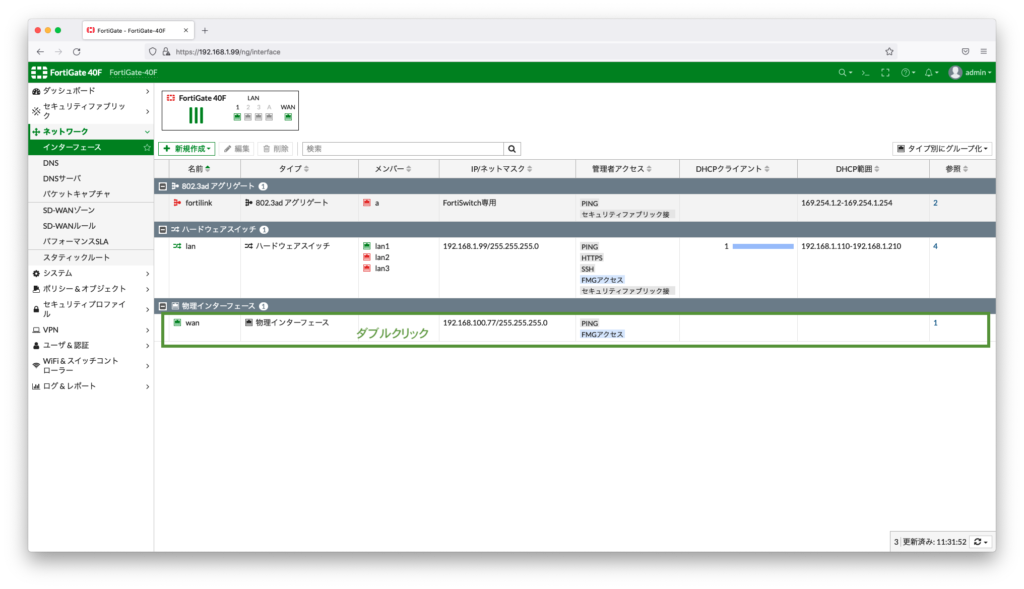Screen dimensions: 1024x589
Task: Click the lan DHCP client usage bar
Action: (x=763, y=246)
